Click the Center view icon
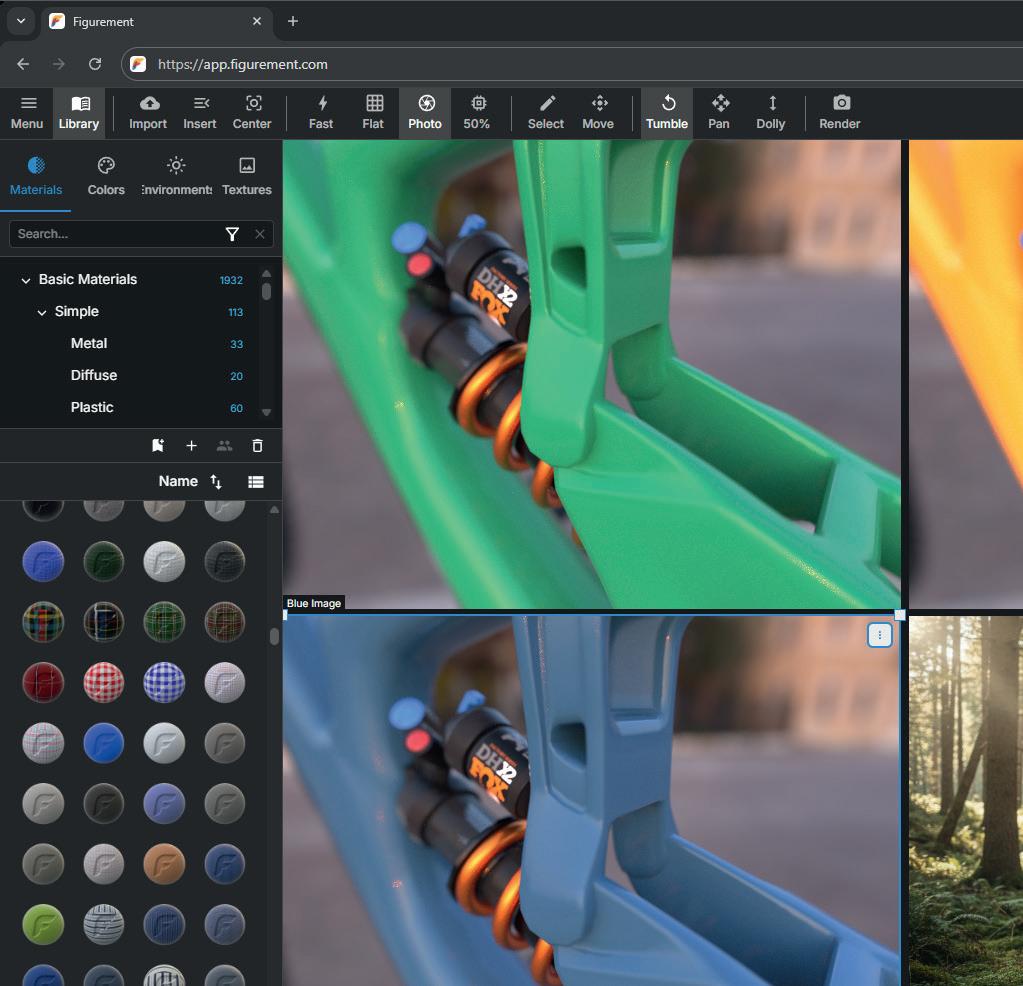 [252, 112]
